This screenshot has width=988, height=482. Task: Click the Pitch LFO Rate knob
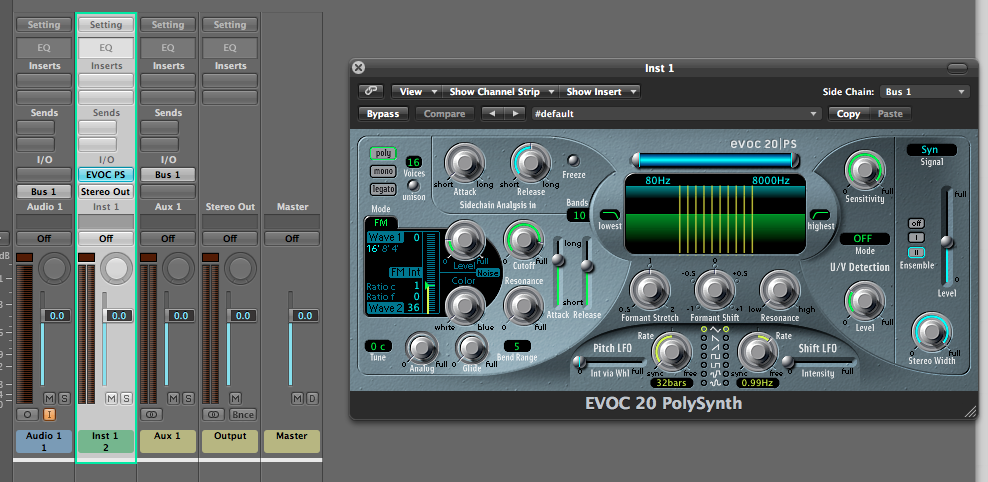(671, 352)
